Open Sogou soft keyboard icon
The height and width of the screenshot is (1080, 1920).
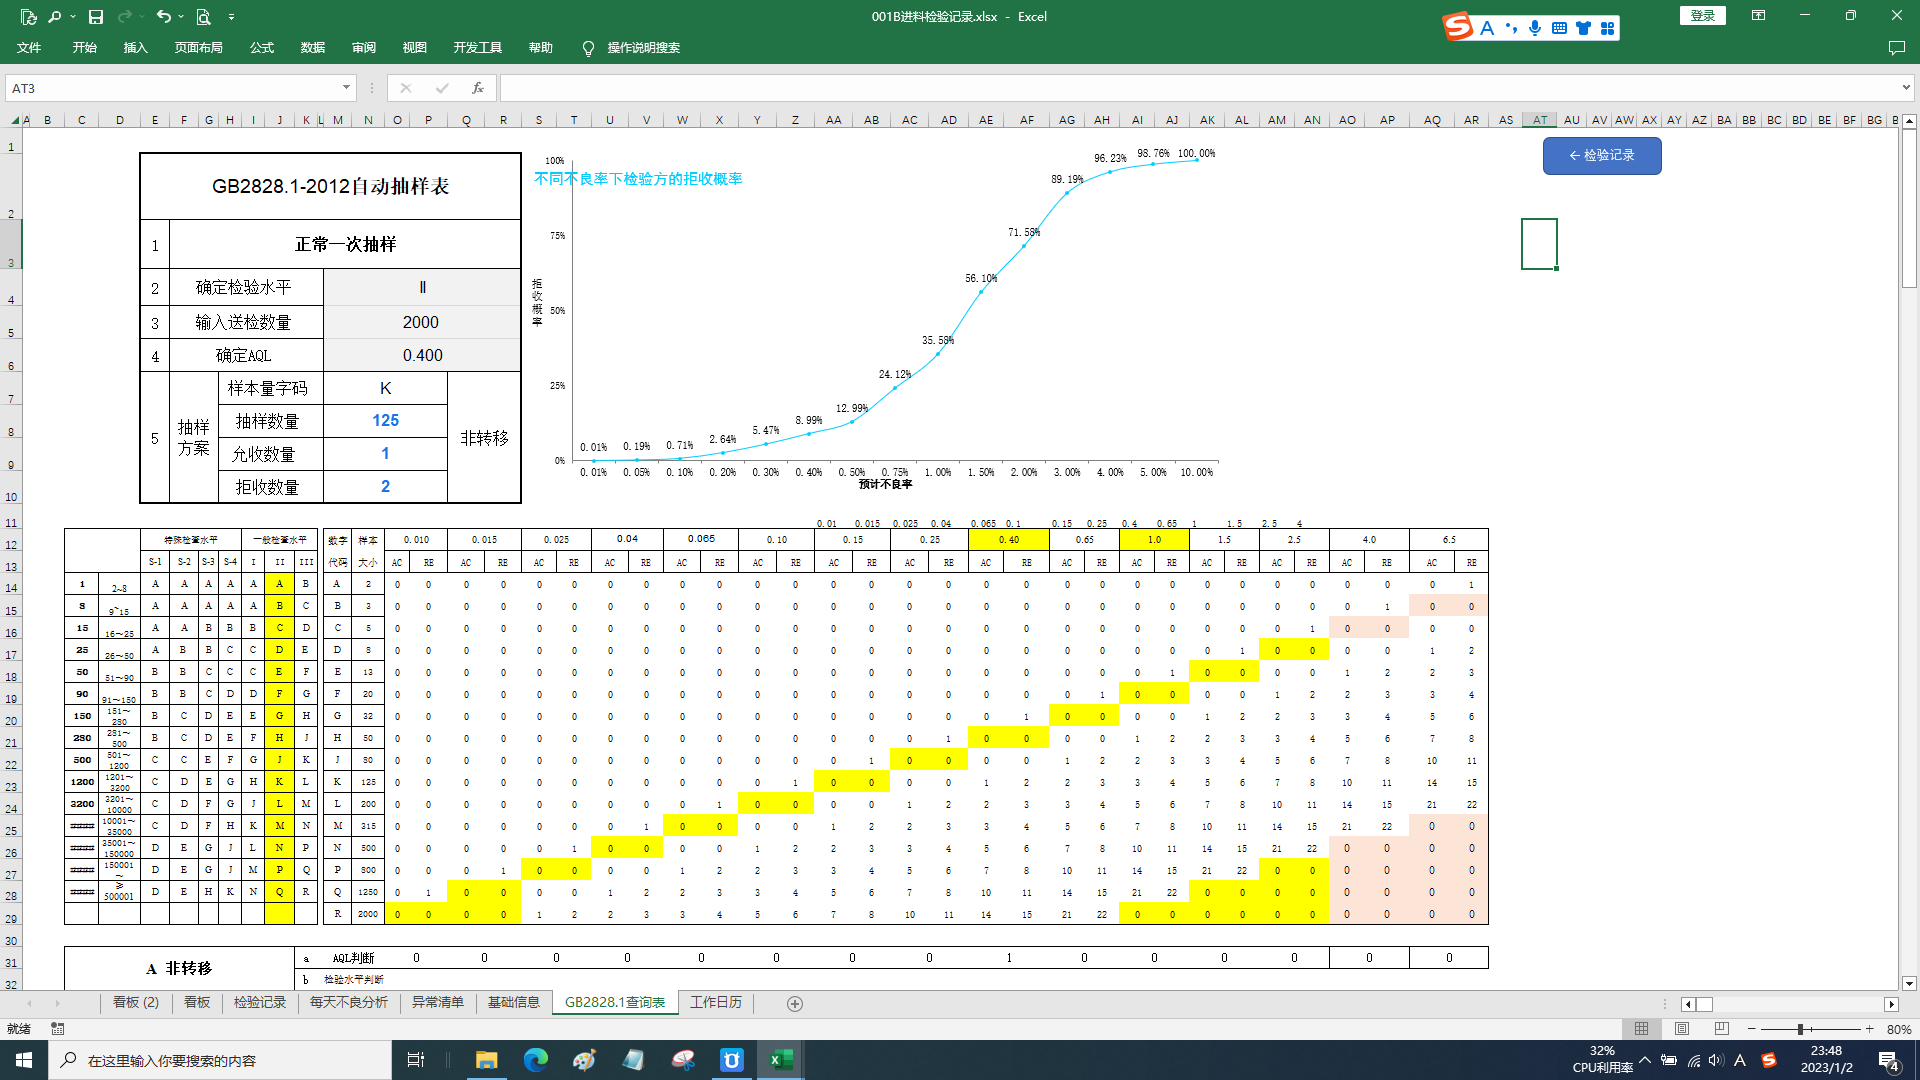[1559, 28]
